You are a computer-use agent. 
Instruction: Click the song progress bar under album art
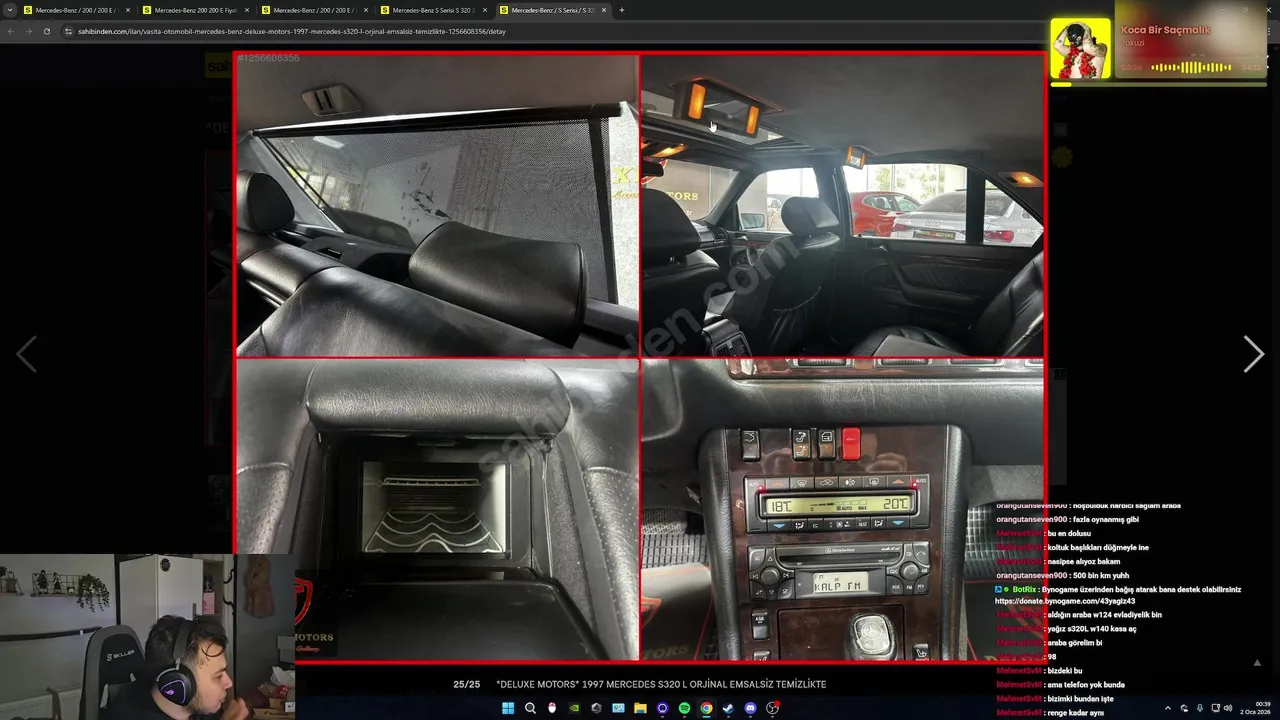(x=1158, y=84)
